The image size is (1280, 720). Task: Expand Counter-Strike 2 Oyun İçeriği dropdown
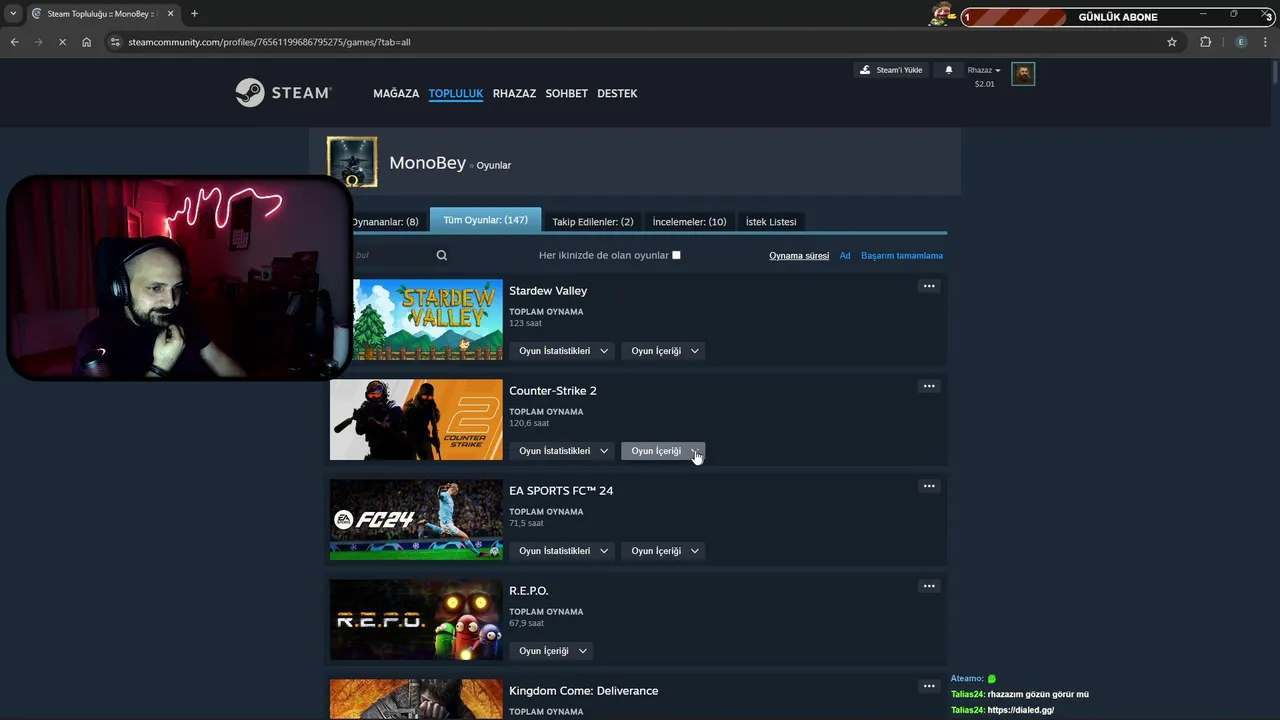[x=663, y=451]
